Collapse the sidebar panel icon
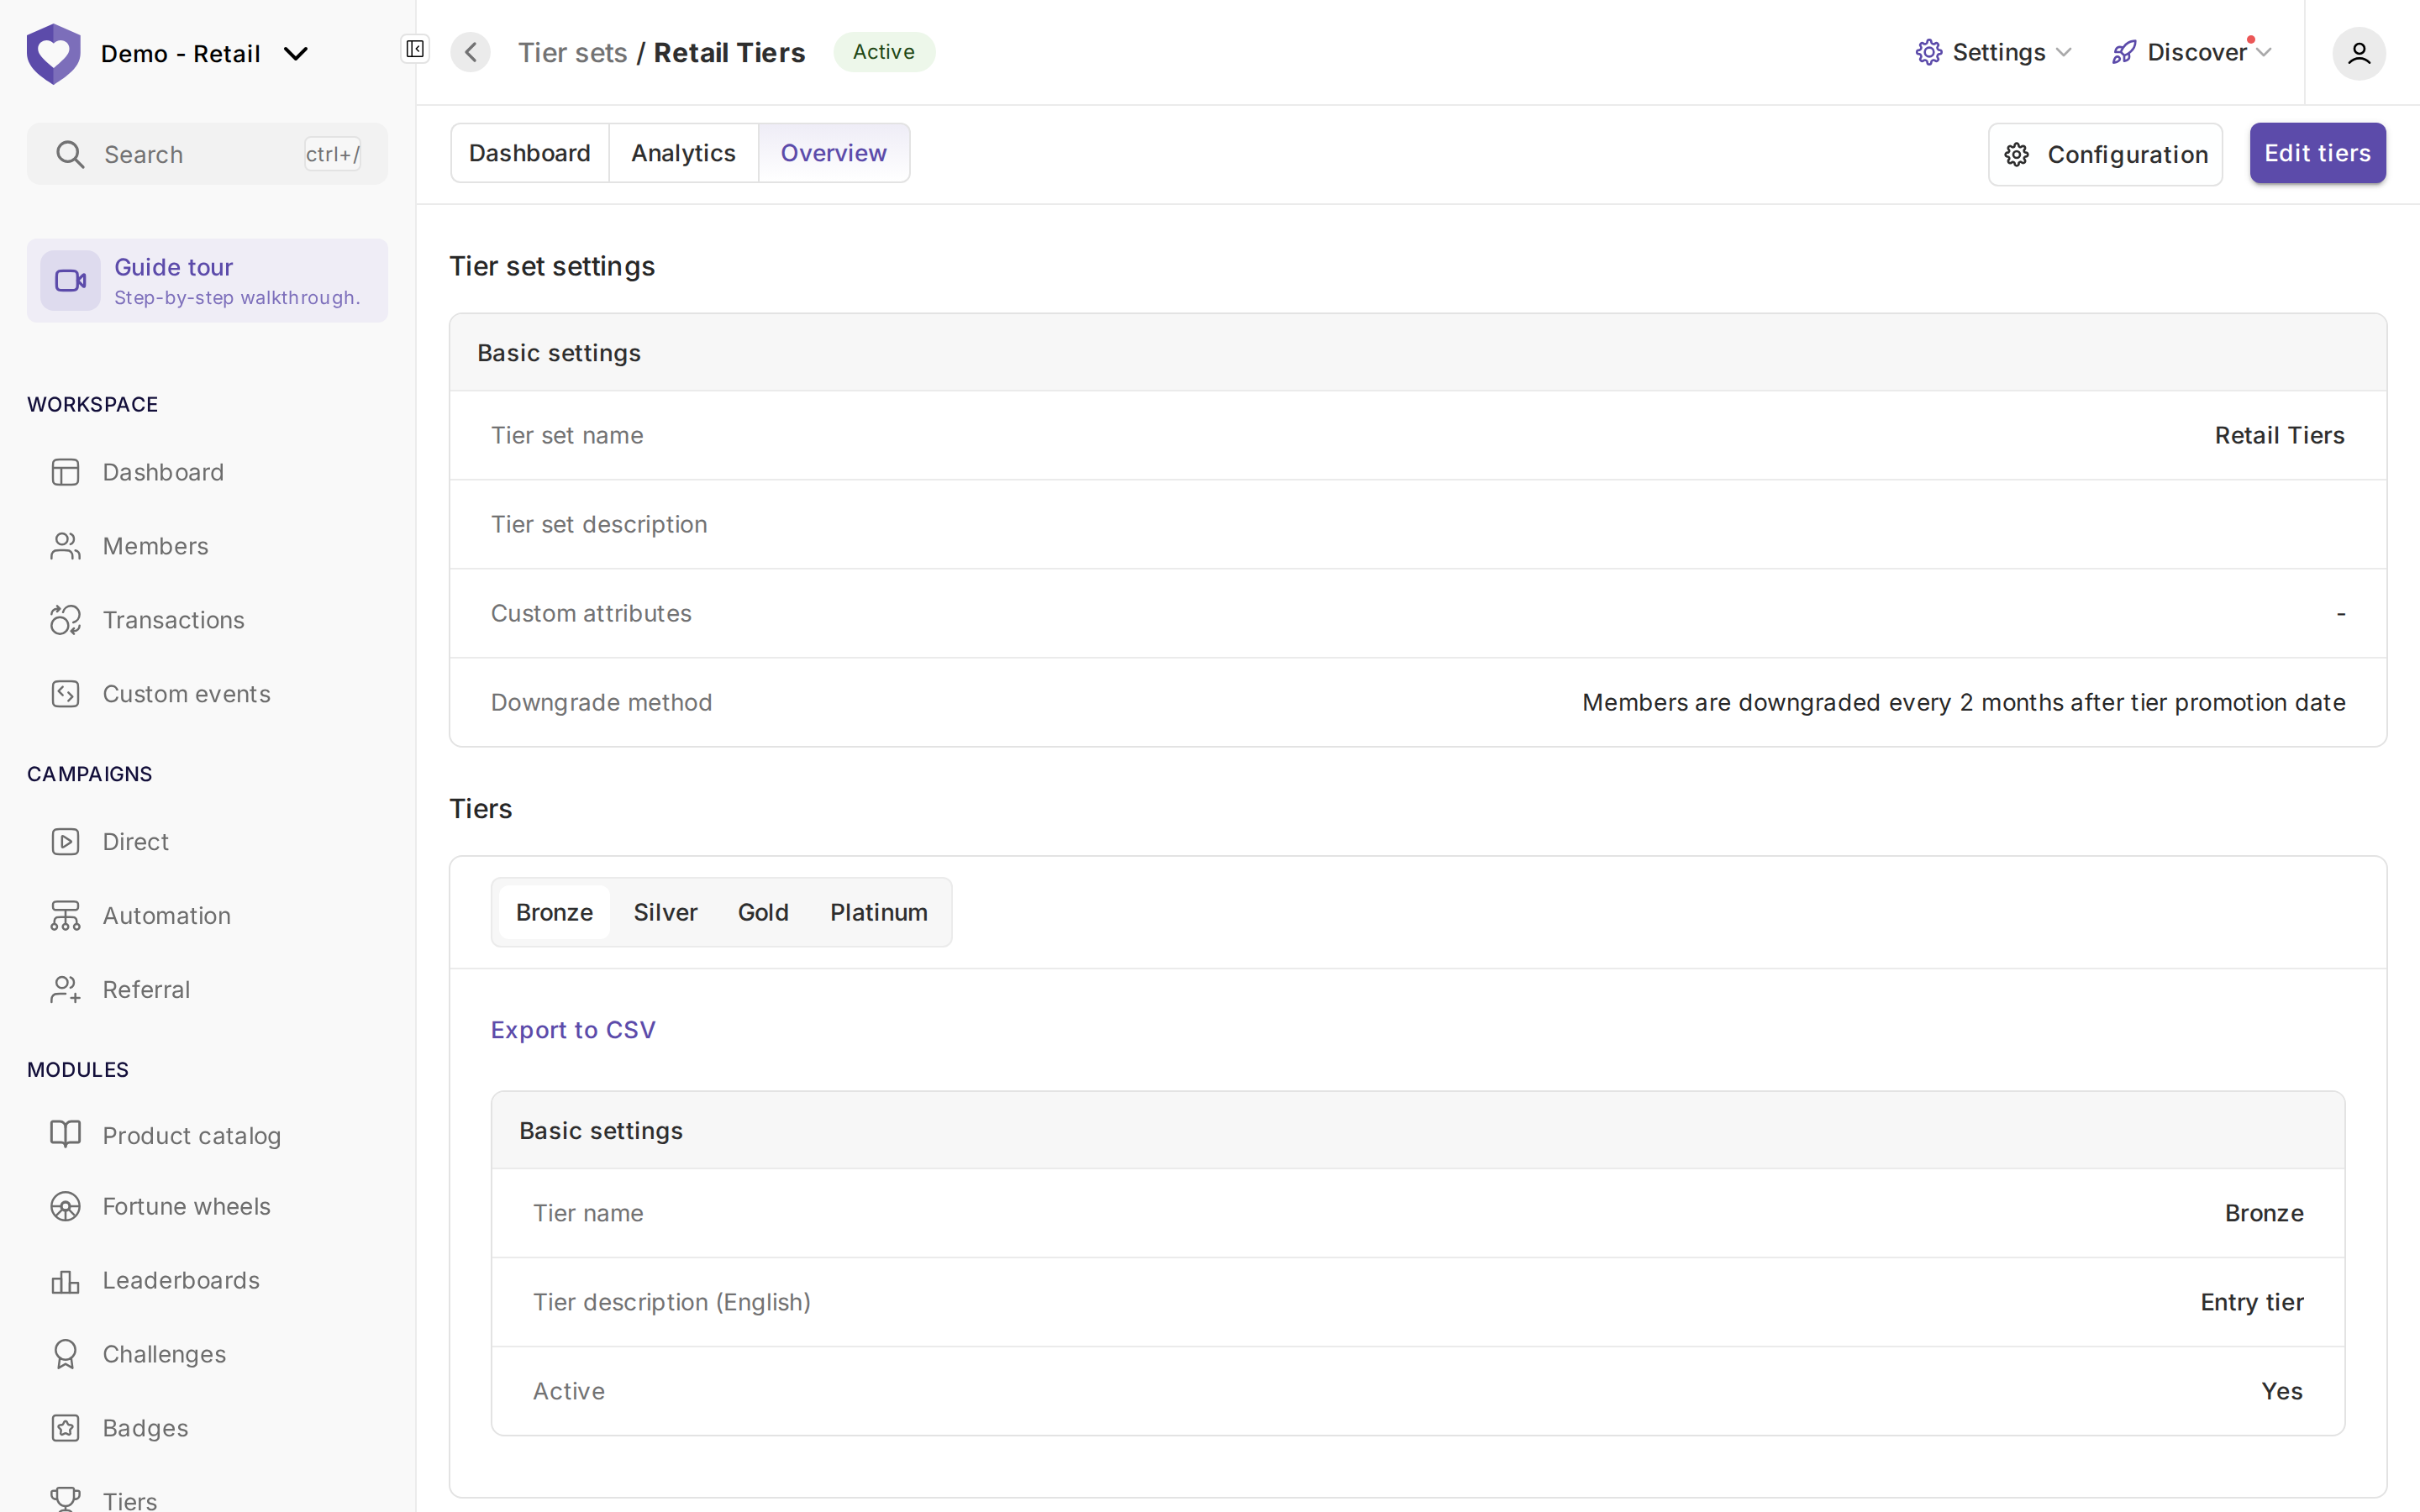The width and height of the screenshot is (2420, 1512). coord(415,49)
